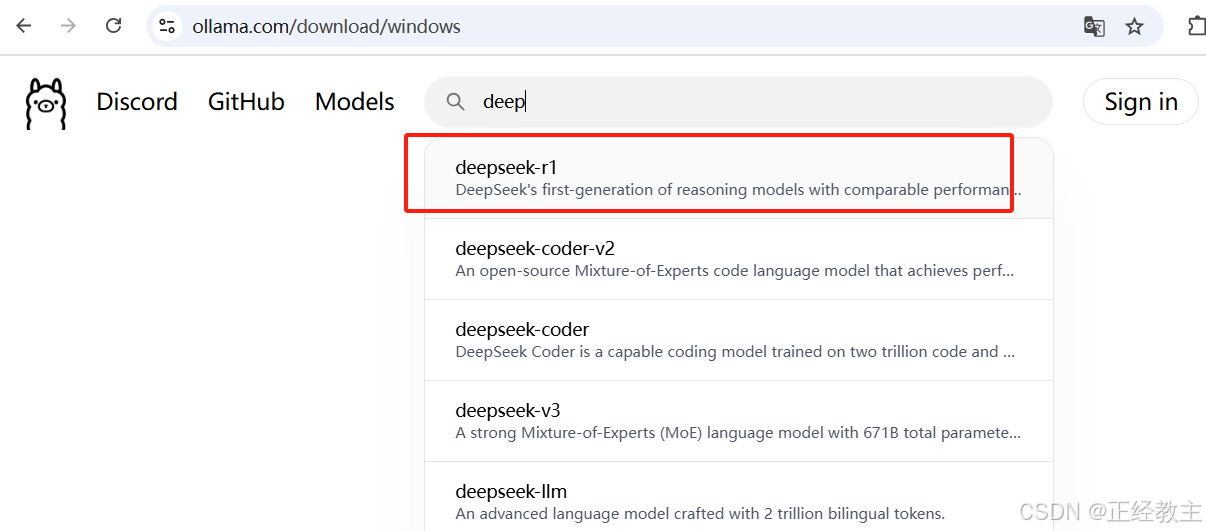Select deepseek-coder from search results
The width and height of the screenshot is (1206, 531).
coord(739,340)
